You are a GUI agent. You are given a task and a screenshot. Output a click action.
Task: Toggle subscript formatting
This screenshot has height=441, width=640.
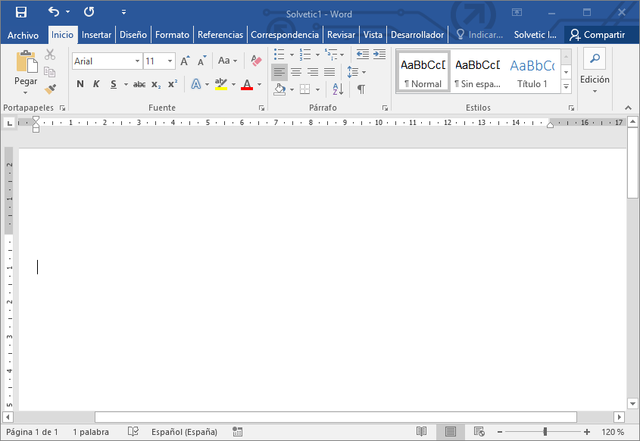[x=156, y=85]
